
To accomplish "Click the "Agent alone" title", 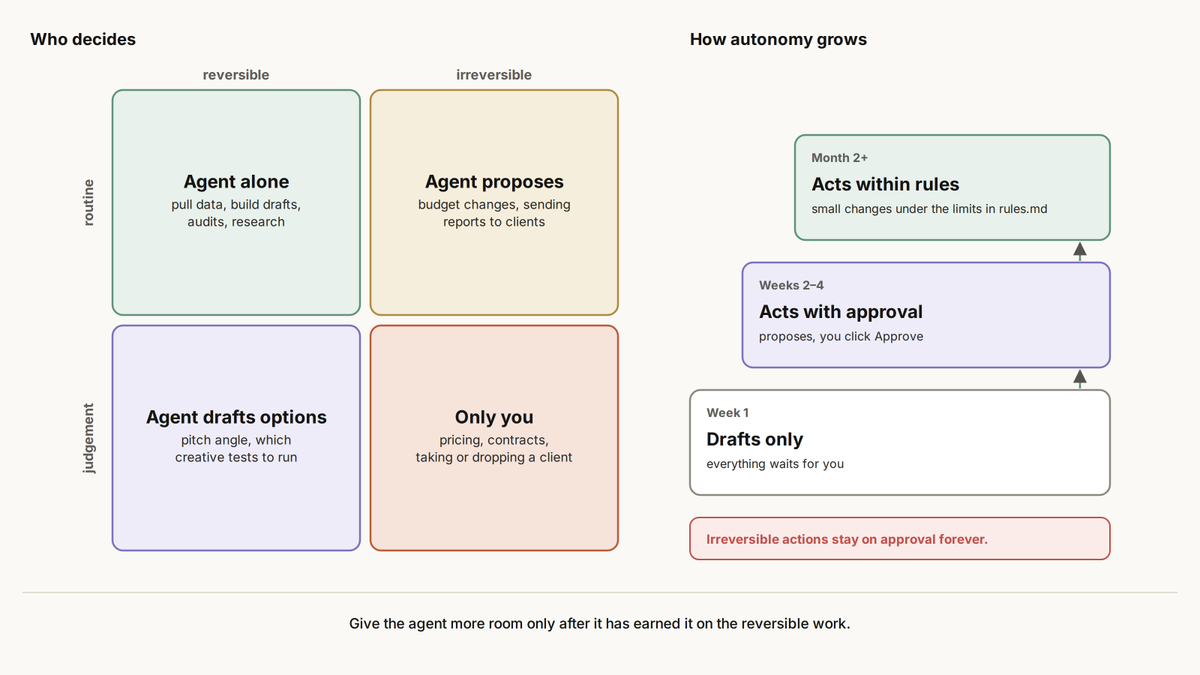I will point(236,182).
